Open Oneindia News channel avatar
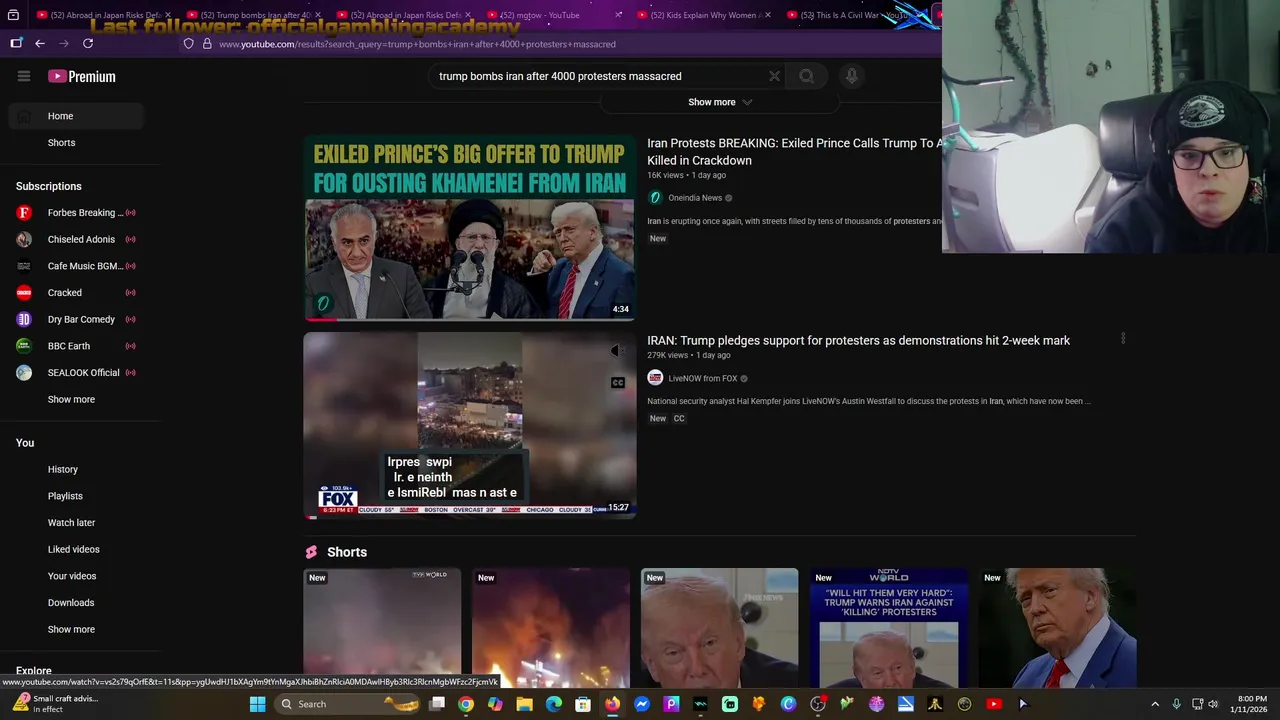Image resolution: width=1280 pixels, height=720 pixels. point(655,198)
